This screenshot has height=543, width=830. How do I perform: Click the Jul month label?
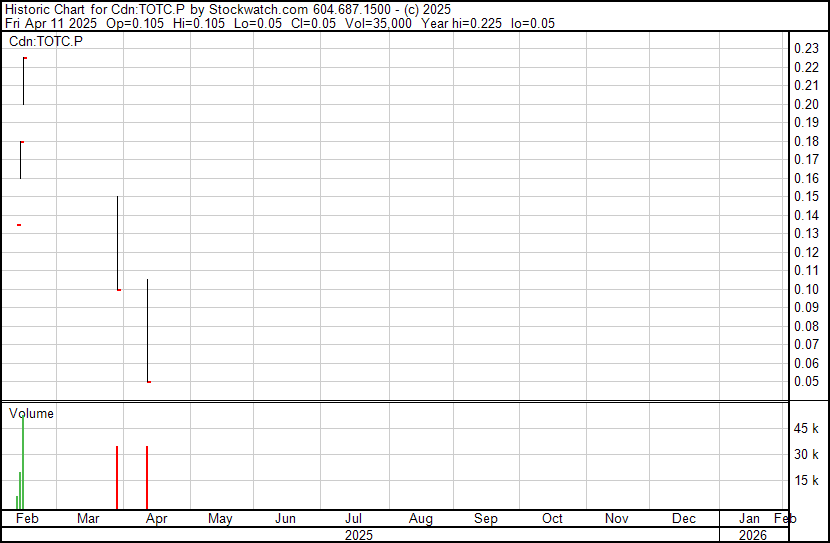(x=353, y=518)
